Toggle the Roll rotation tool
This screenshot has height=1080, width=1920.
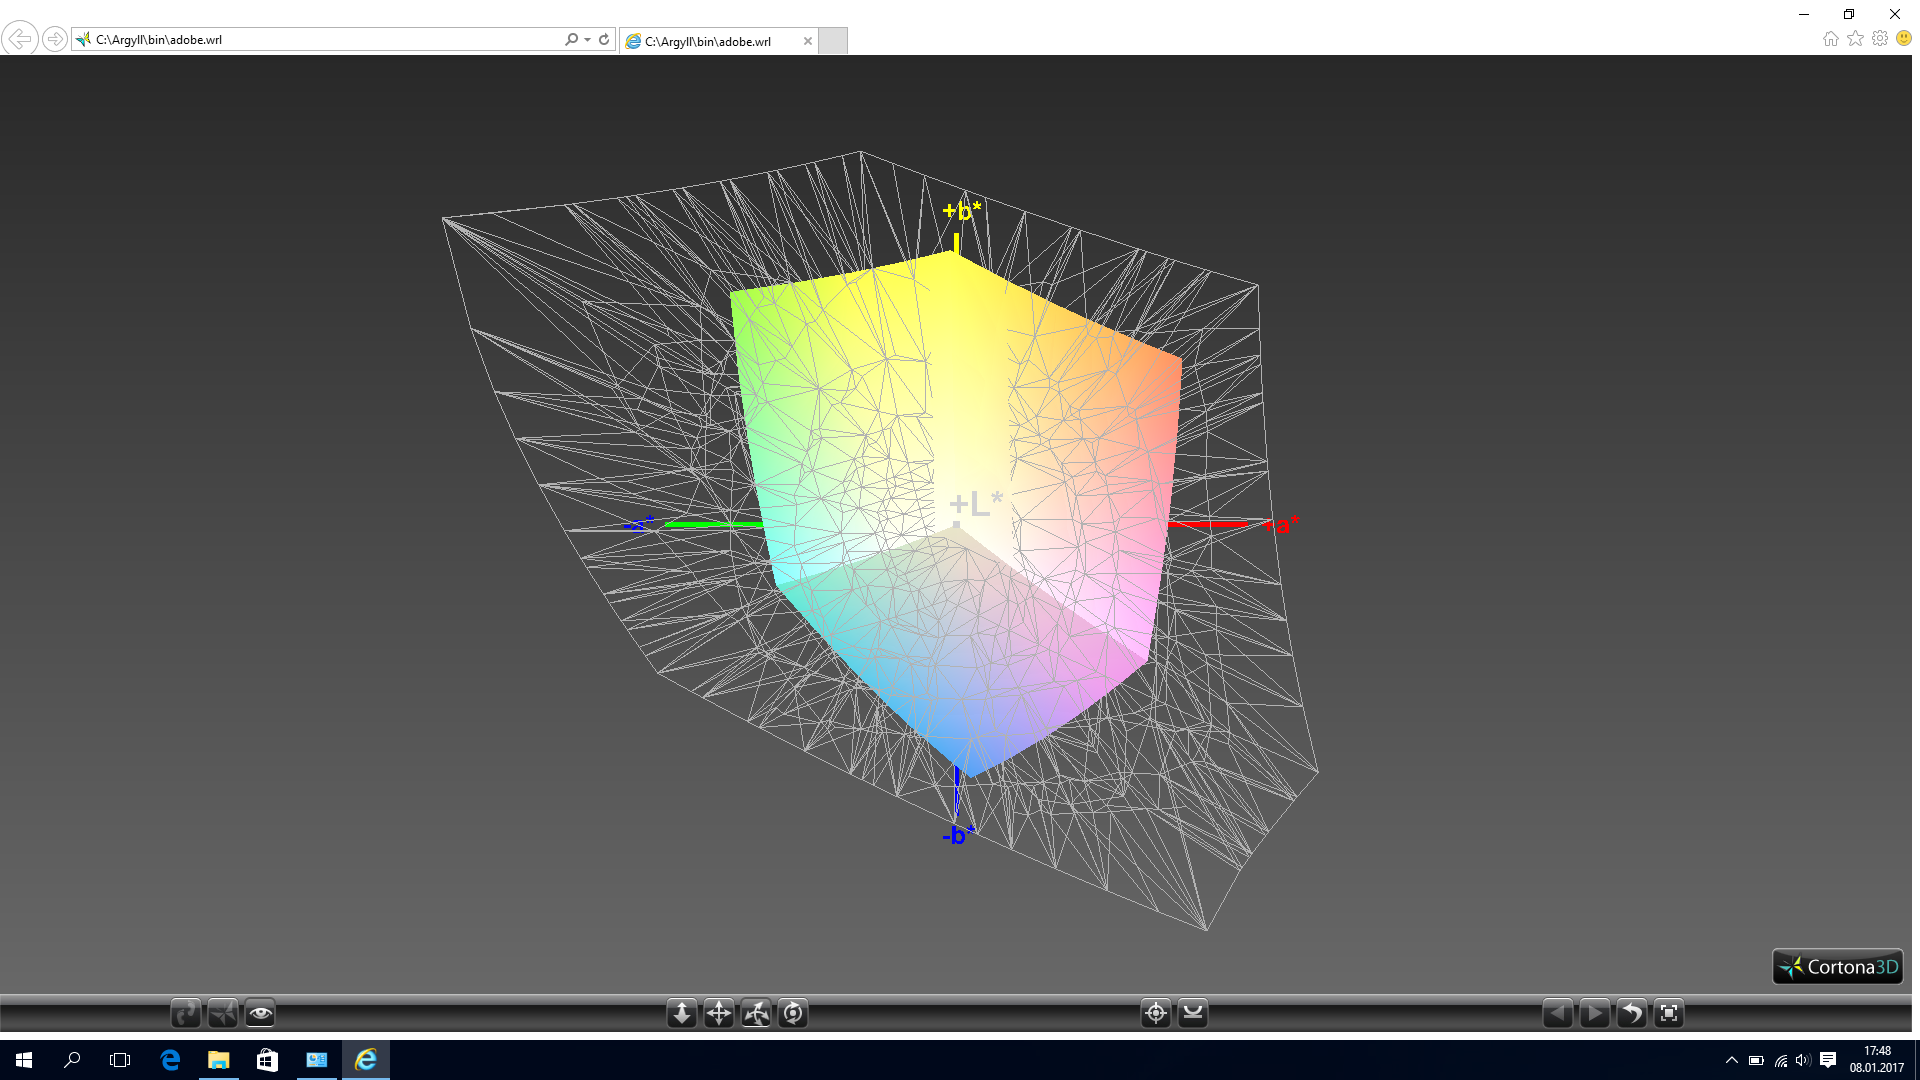[x=793, y=1013]
